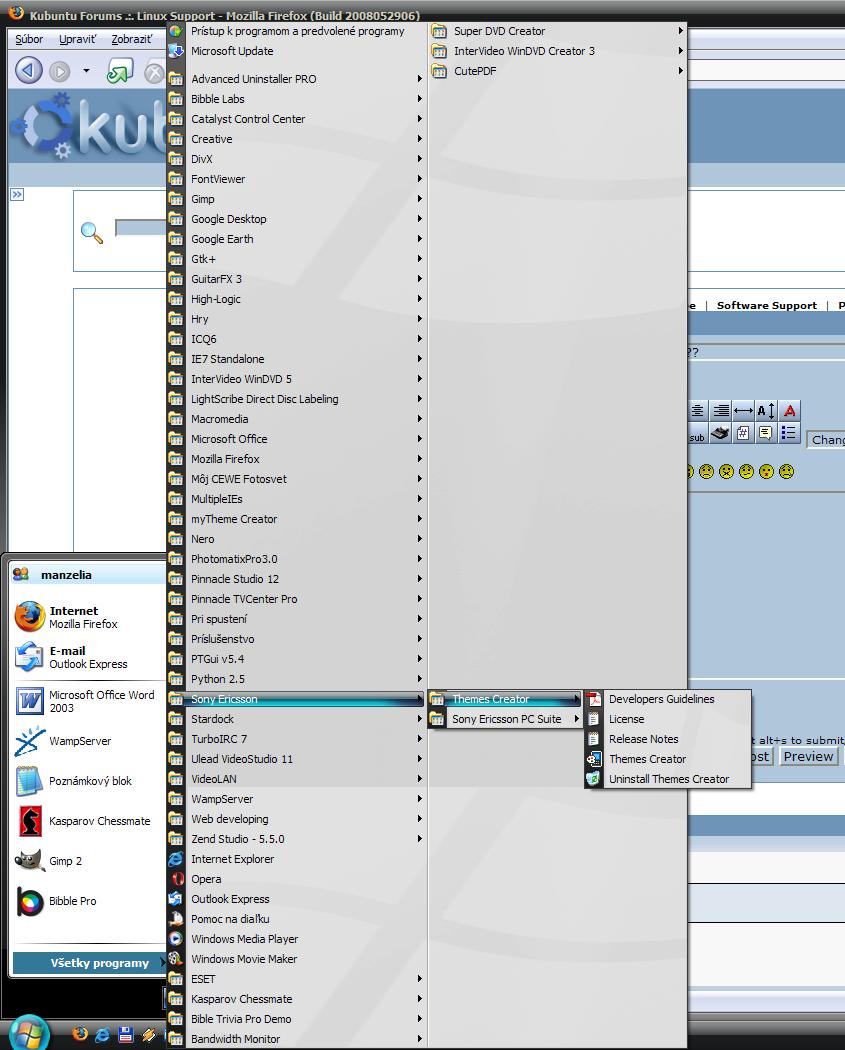Click the Firefox reload page icon
This screenshot has height=1050, width=845.
[x=120, y=71]
